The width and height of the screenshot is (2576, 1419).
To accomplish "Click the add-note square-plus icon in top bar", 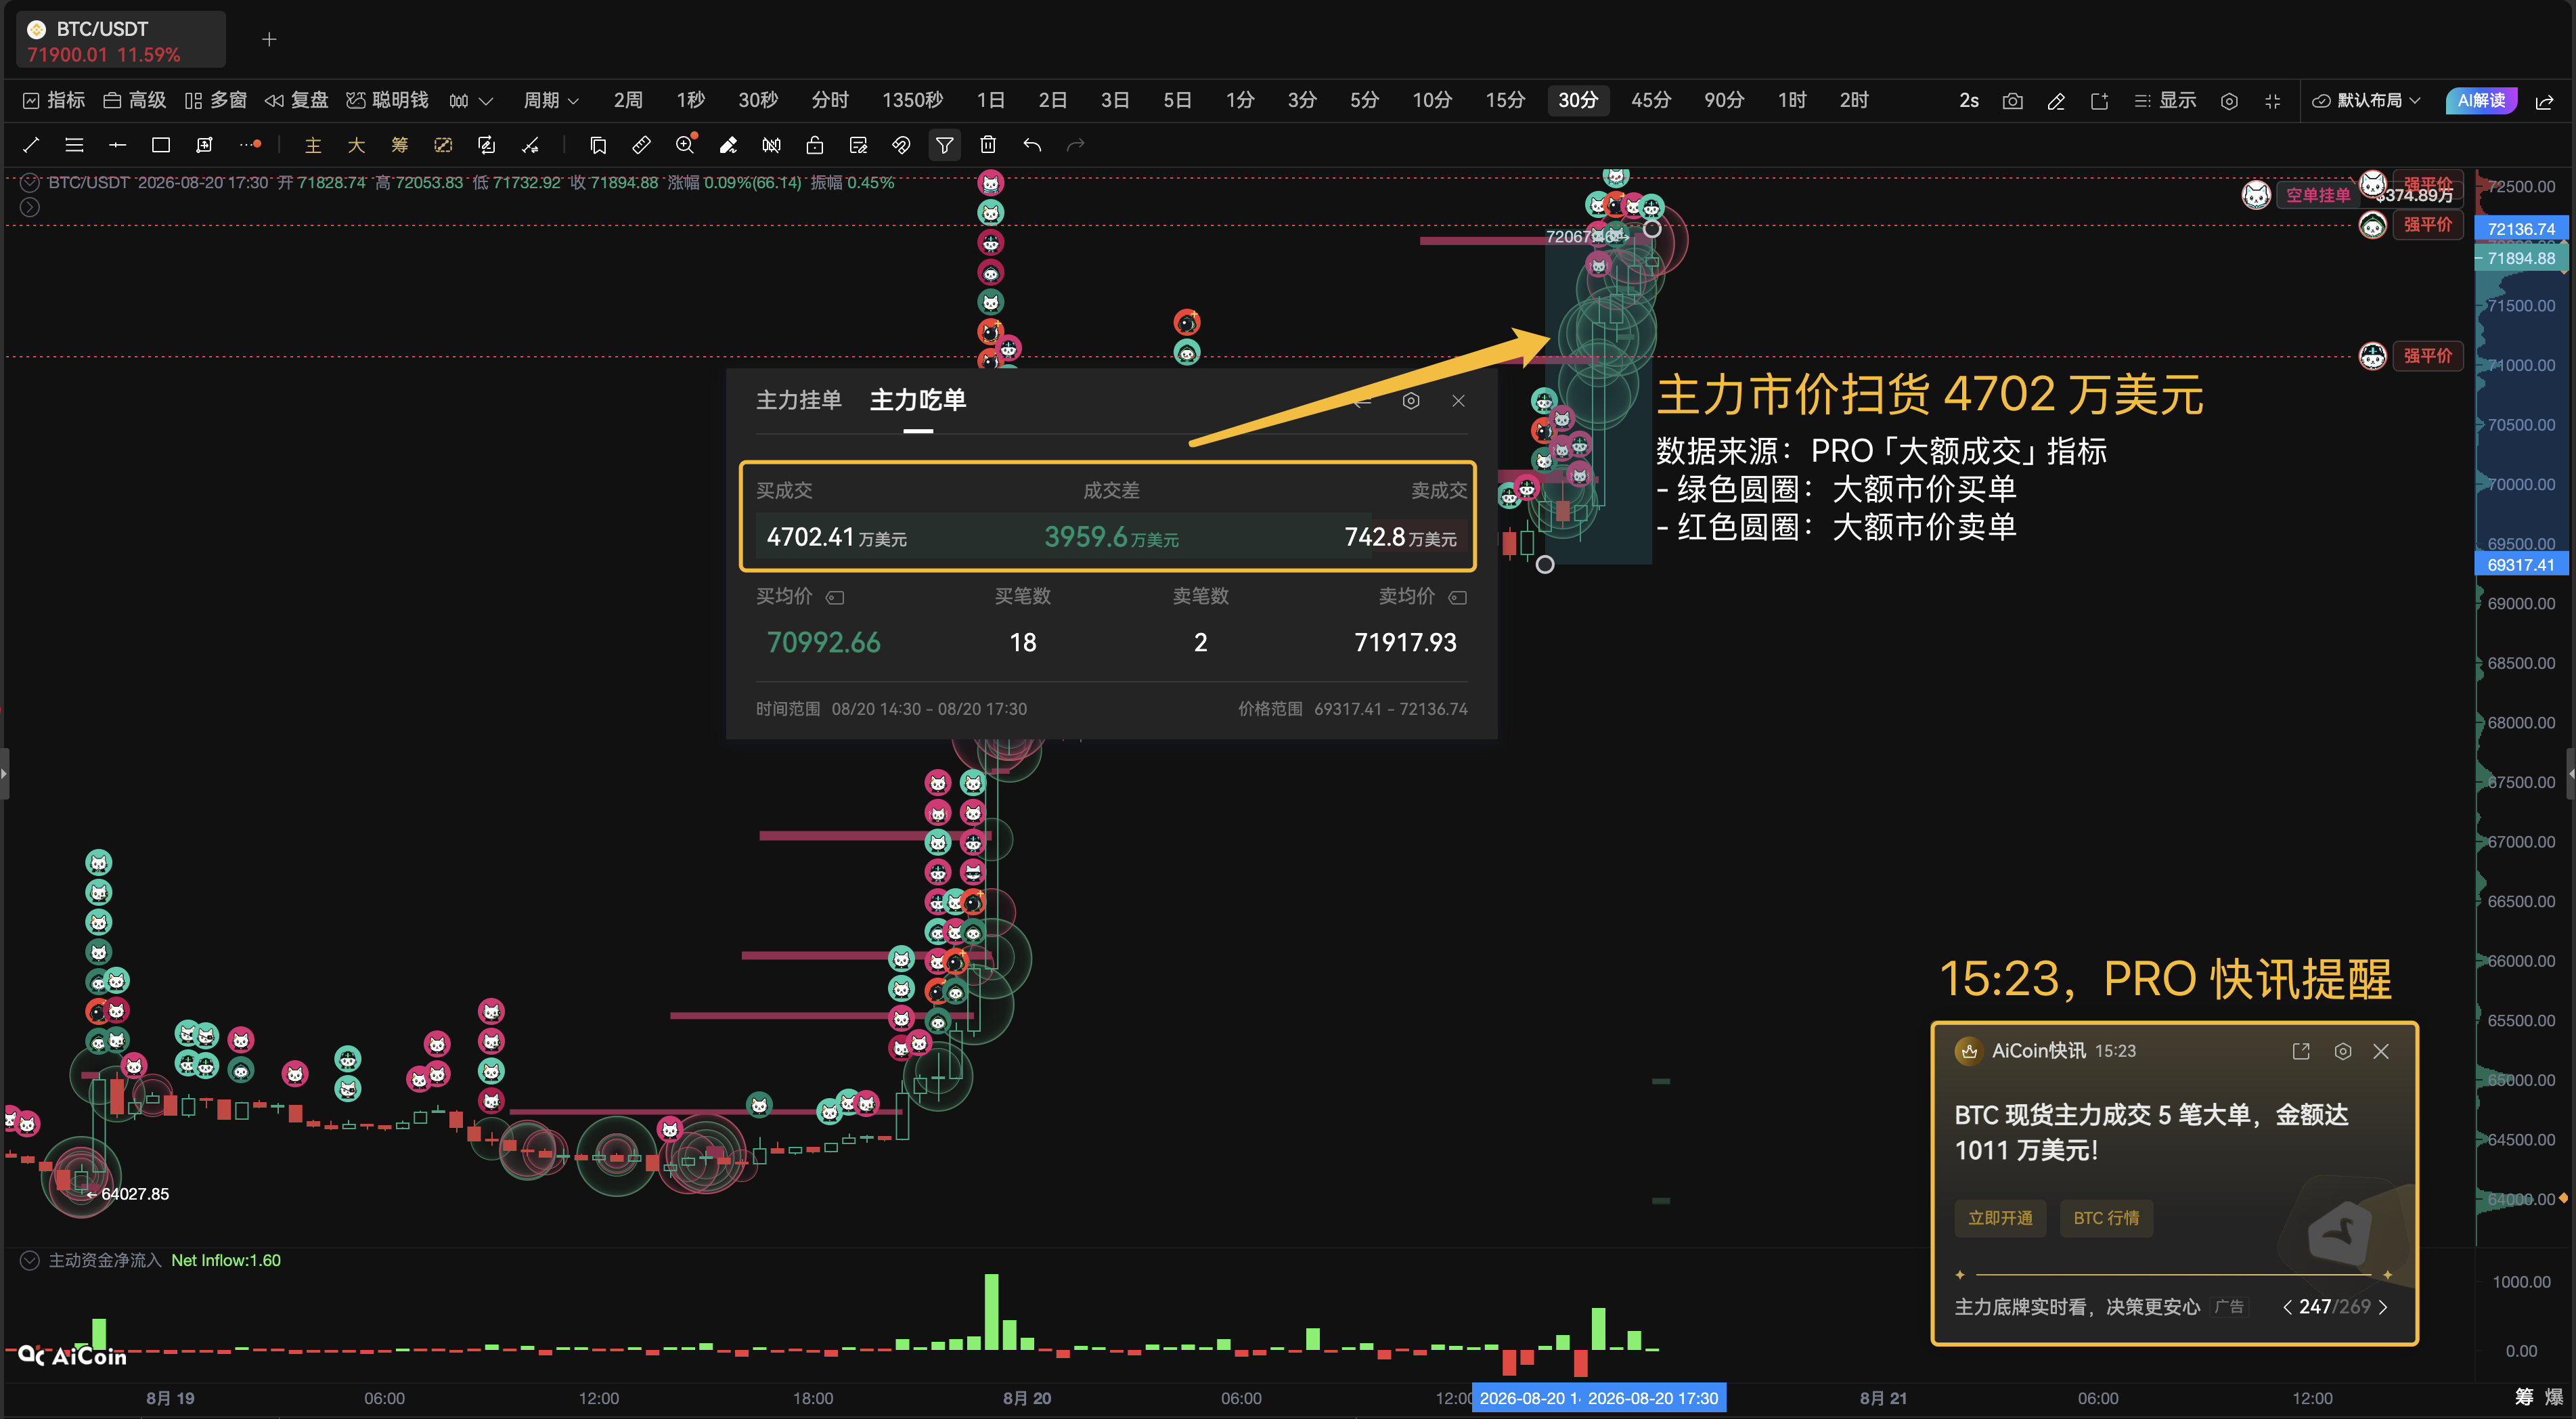I will point(2099,101).
